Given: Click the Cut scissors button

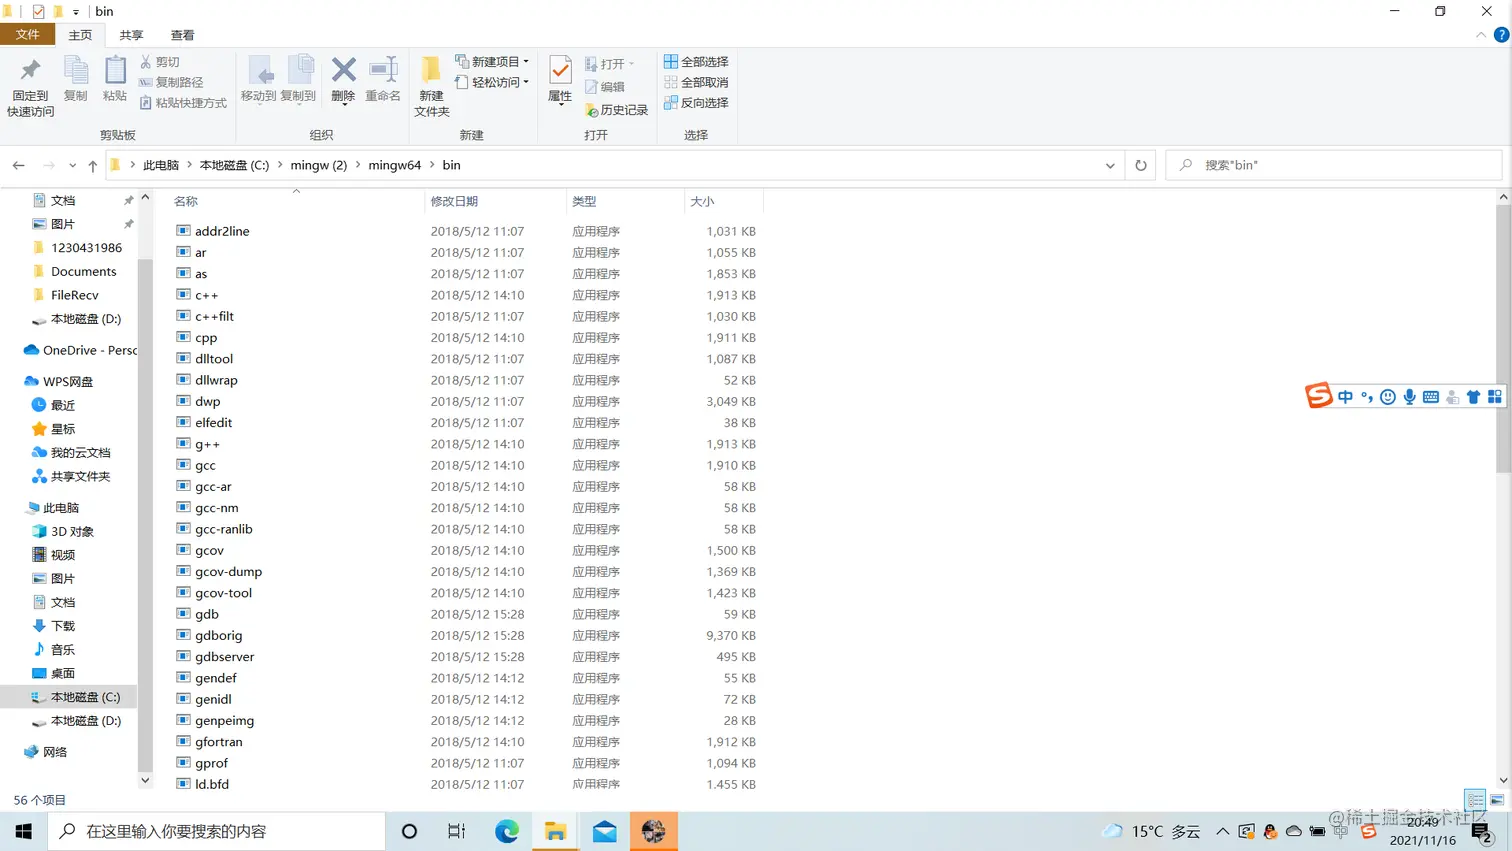Looking at the screenshot, I should (160, 62).
